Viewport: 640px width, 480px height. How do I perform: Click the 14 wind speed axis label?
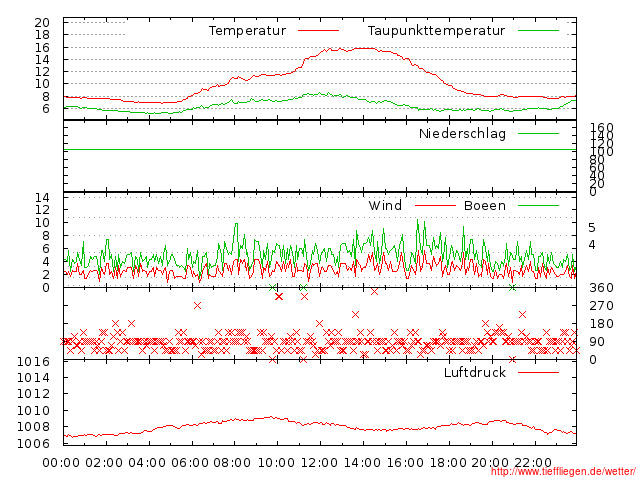(x=42, y=198)
